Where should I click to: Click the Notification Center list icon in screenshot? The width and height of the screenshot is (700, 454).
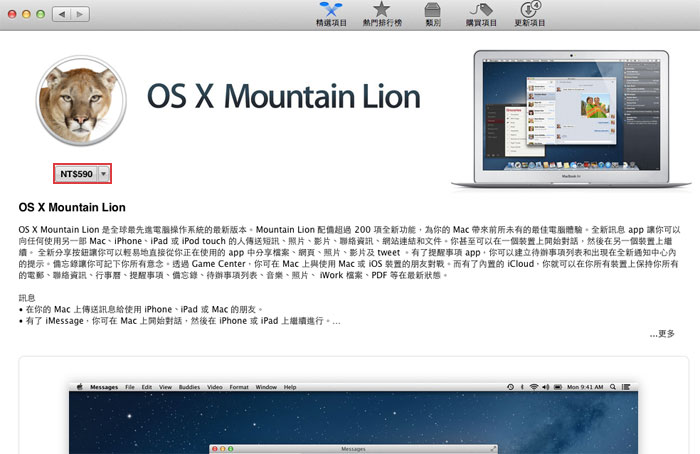click(626, 387)
